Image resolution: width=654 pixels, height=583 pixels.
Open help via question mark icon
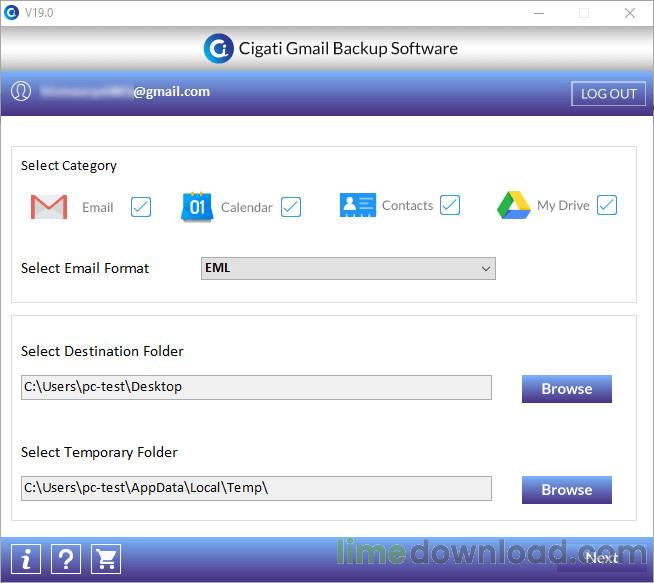tap(66, 559)
